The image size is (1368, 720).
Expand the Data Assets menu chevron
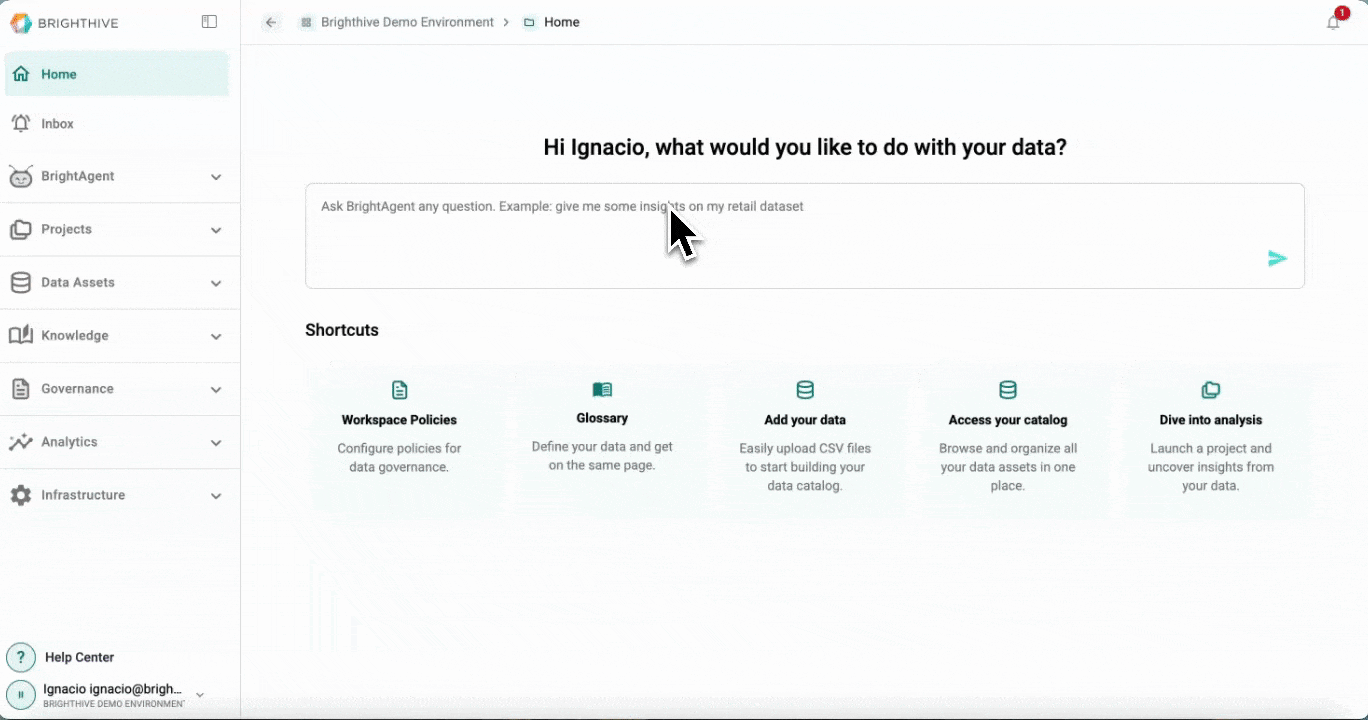click(216, 283)
